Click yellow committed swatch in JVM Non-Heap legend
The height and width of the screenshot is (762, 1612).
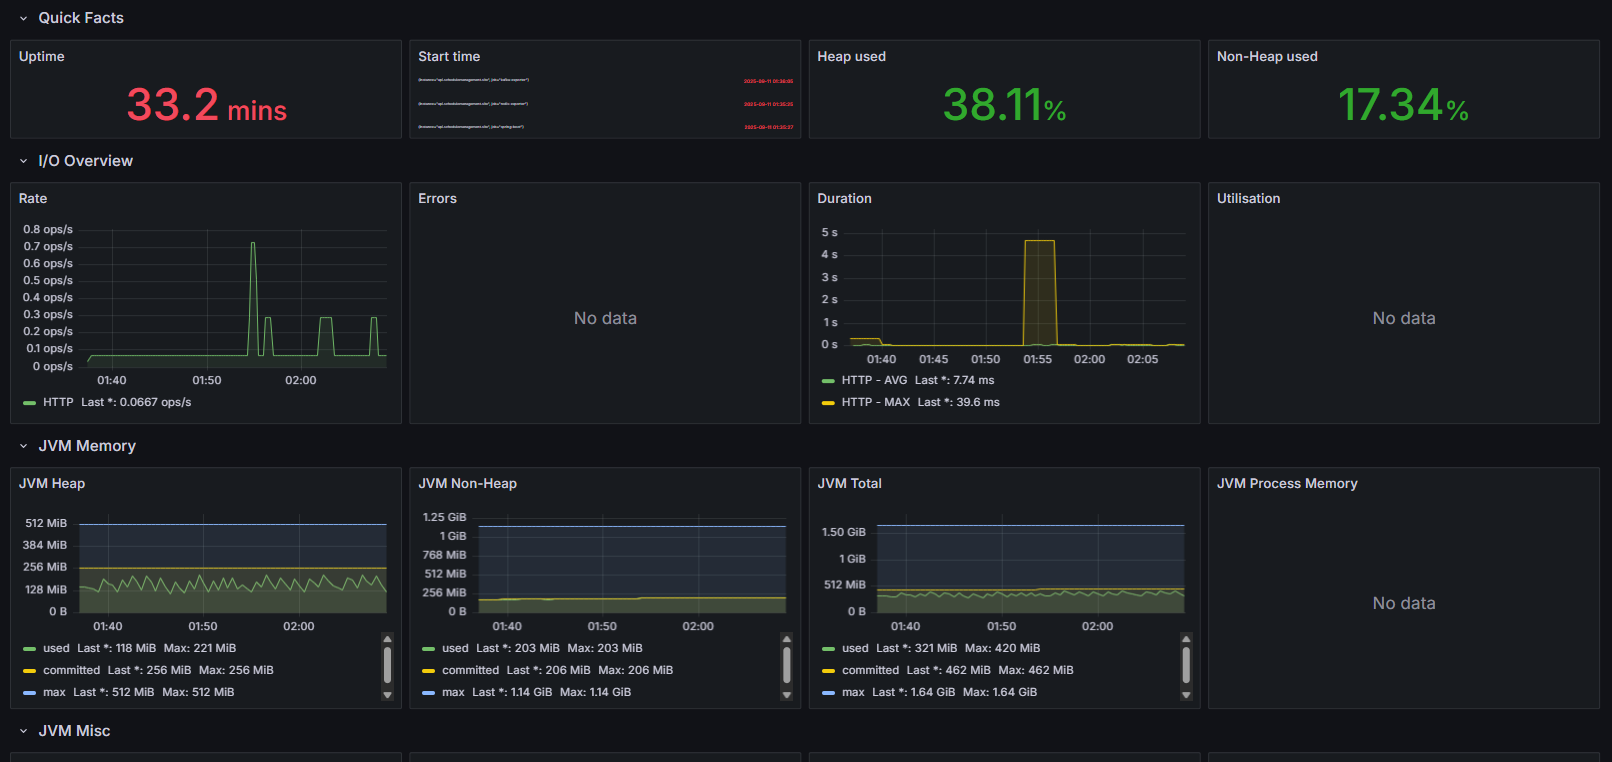click(x=429, y=671)
